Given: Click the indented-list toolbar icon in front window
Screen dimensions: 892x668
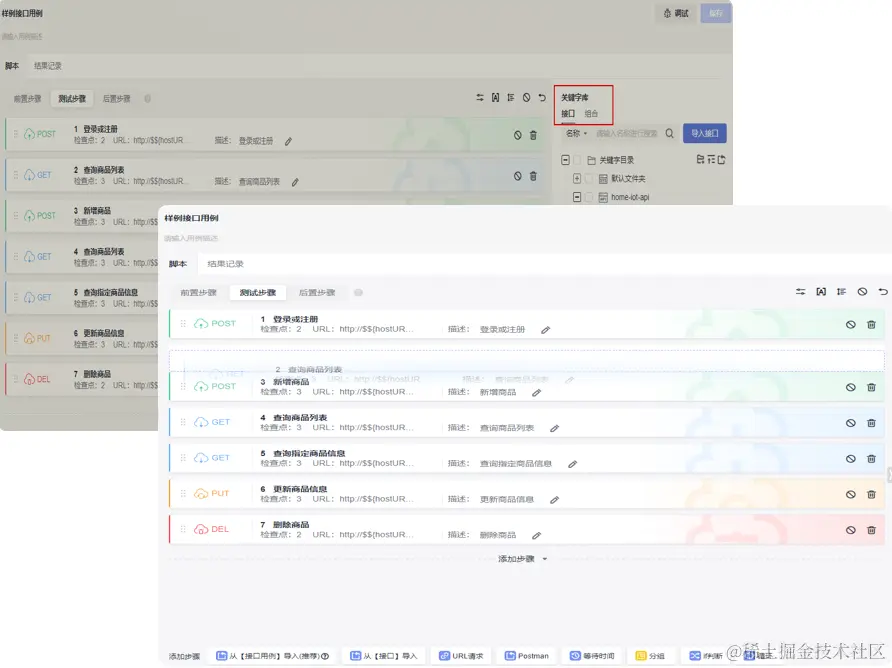Looking at the screenshot, I should 841,292.
